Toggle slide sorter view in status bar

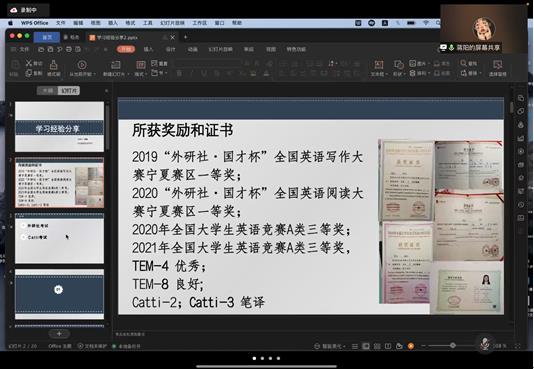[377, 346]
